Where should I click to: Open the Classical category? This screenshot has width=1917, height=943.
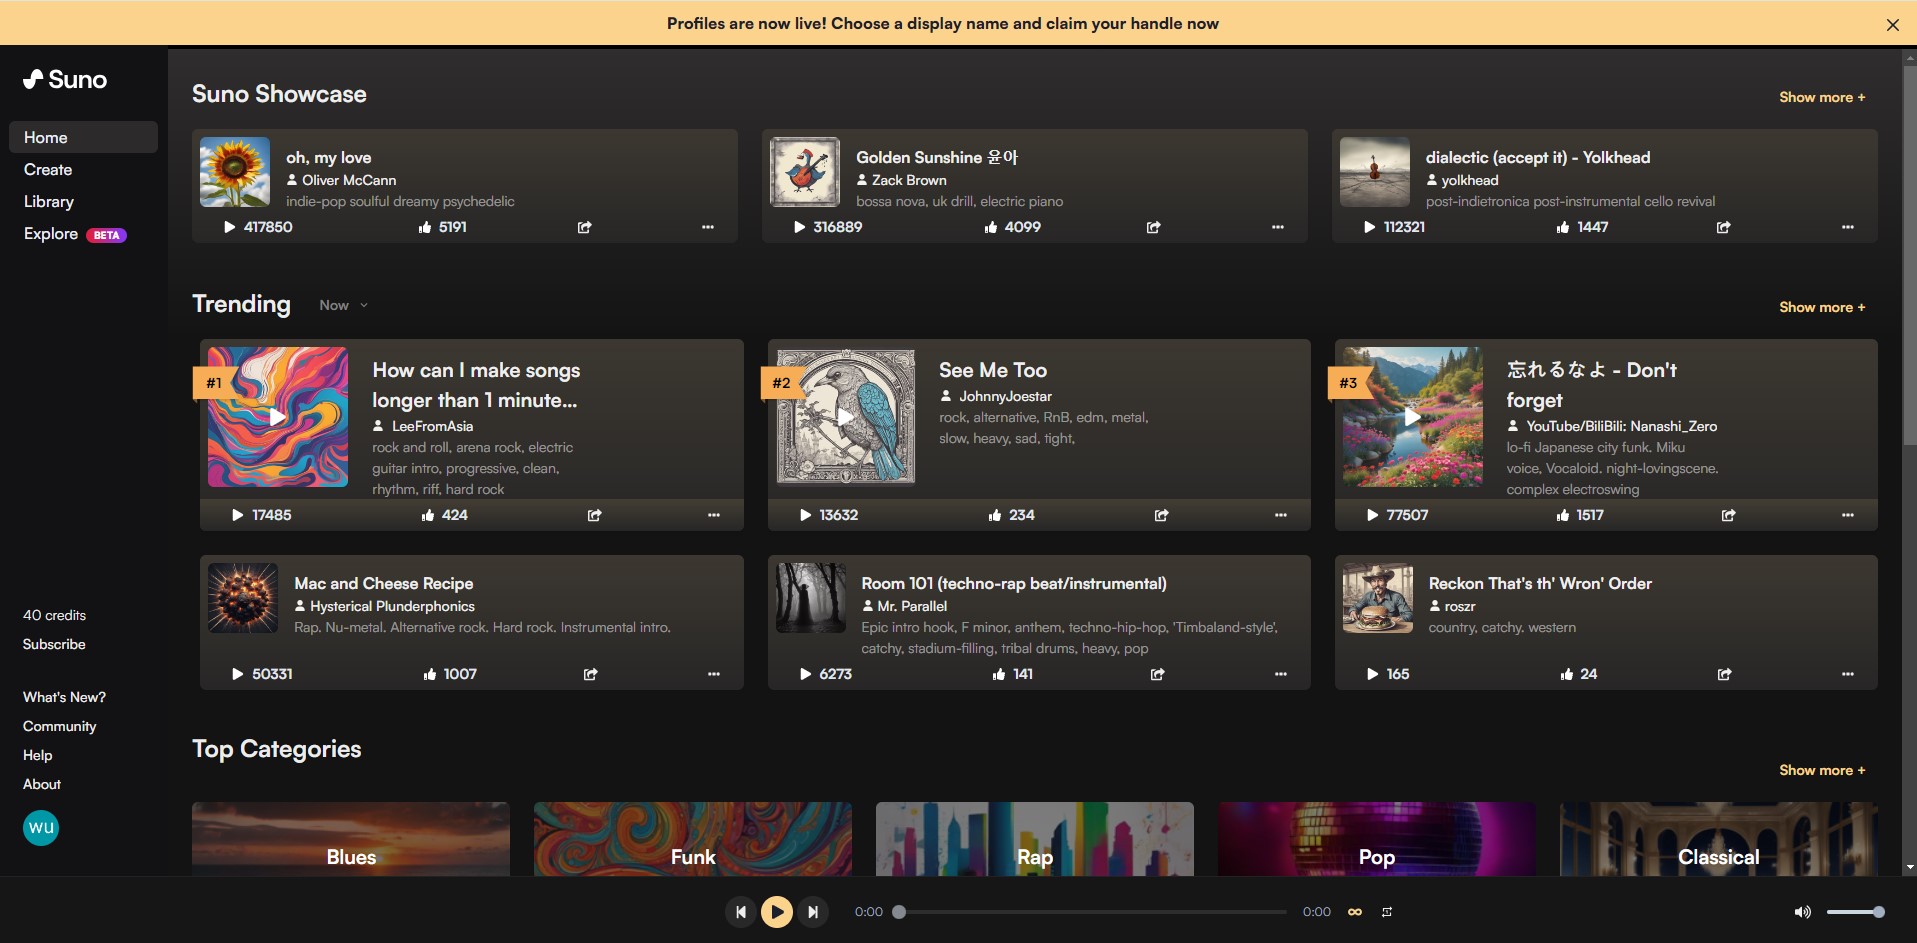[x=1719, y=839]
